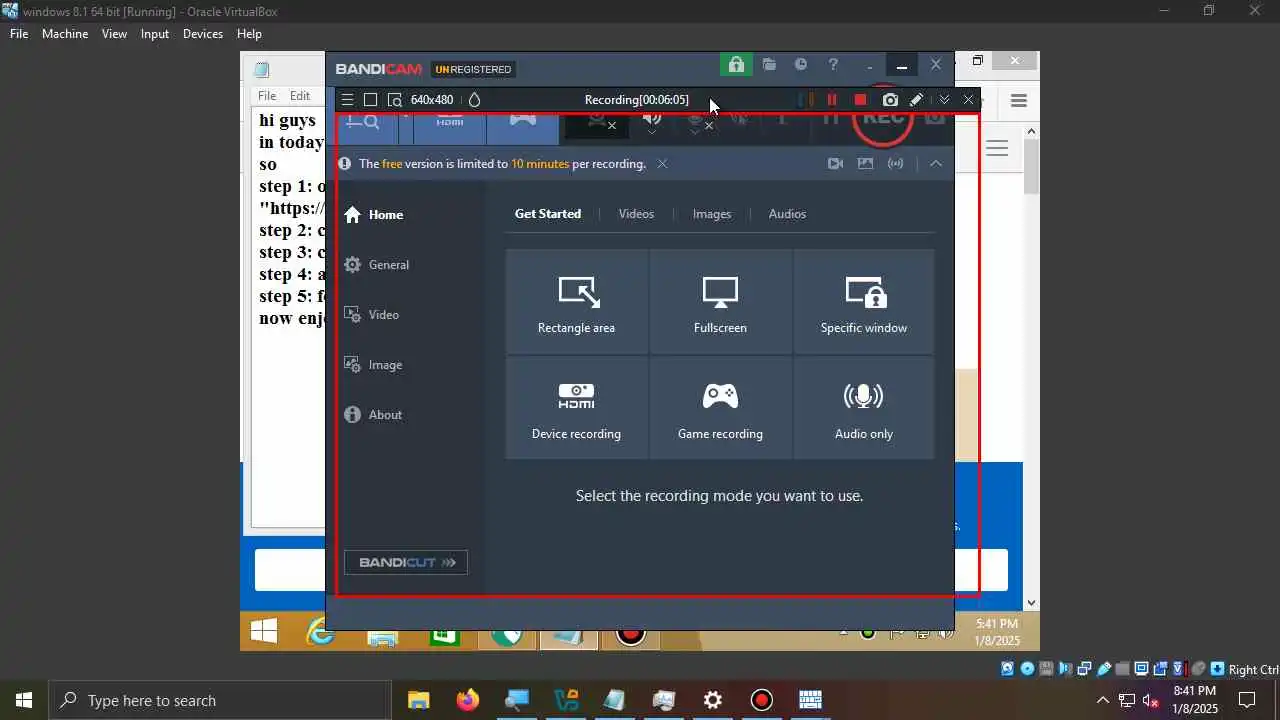The image size is (1280, 720).
Task: Open the guest browser hamburger menu
Action: (x=1019, y=100)
